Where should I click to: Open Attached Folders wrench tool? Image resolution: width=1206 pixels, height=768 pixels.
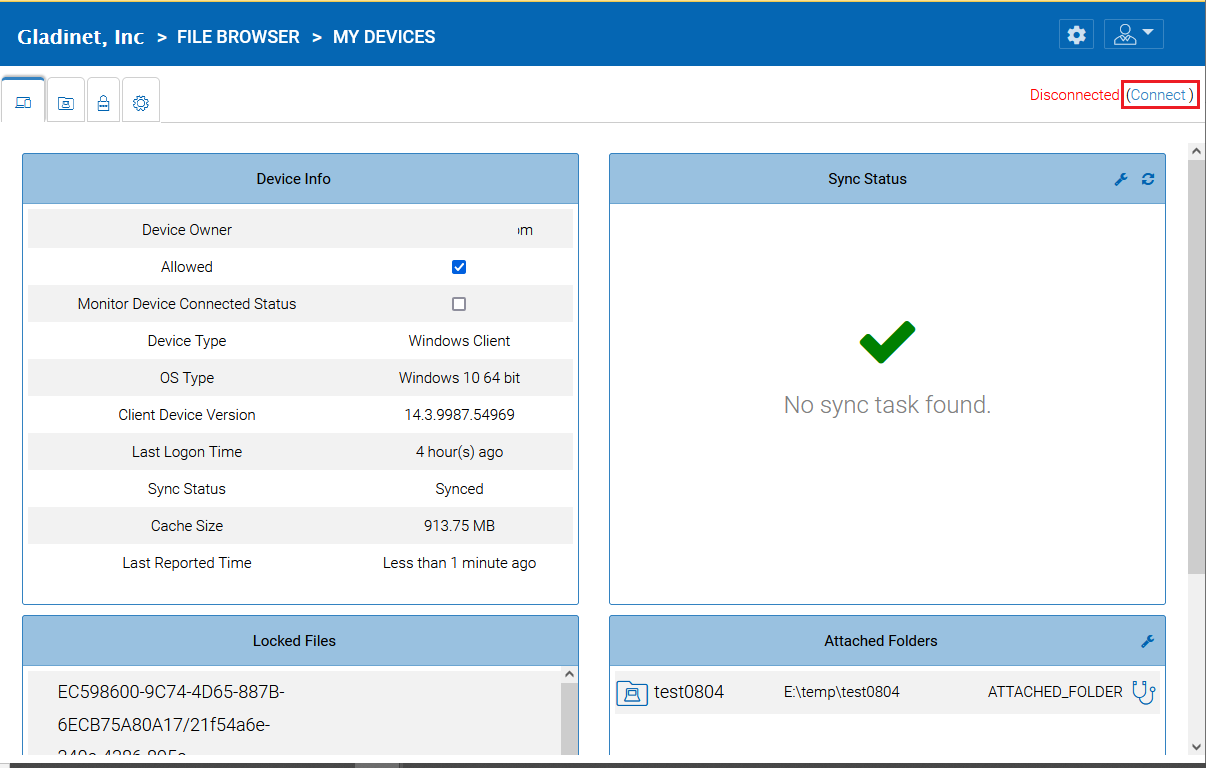click(1148, 641)
